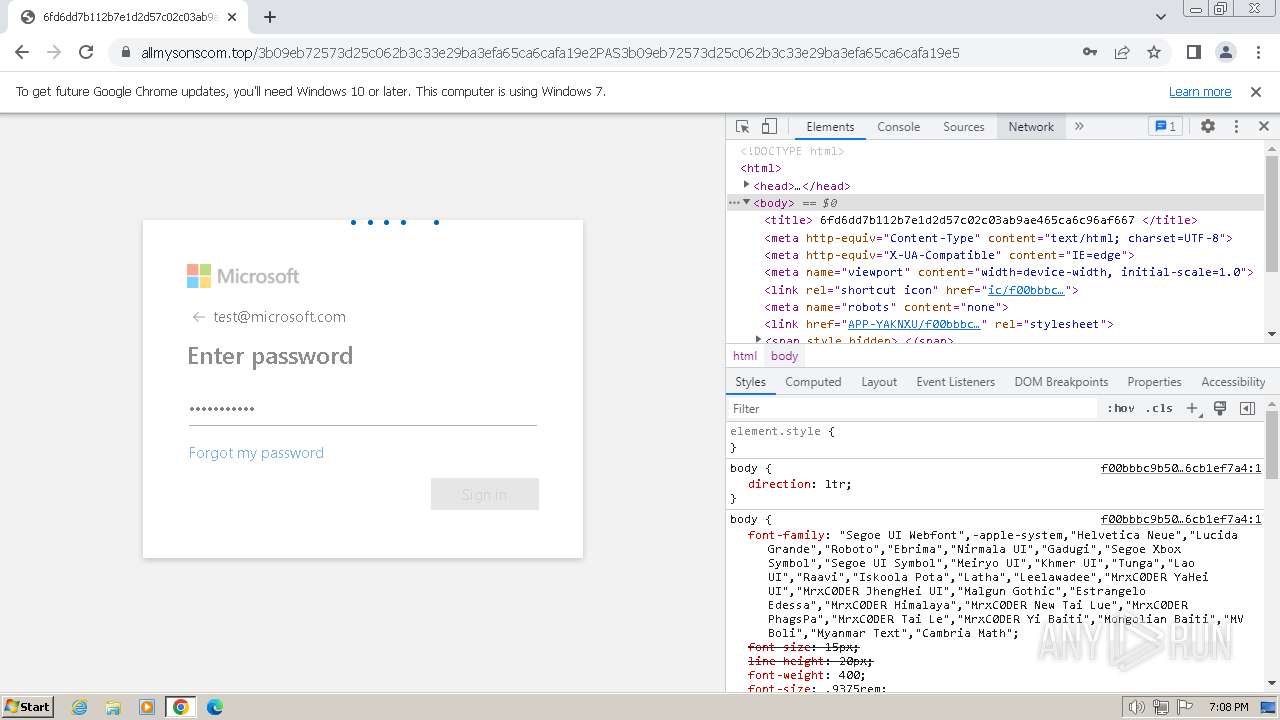1280x720 pixels.
Task: Open search tabs dropdown chevron
Action: [1160, 17]
